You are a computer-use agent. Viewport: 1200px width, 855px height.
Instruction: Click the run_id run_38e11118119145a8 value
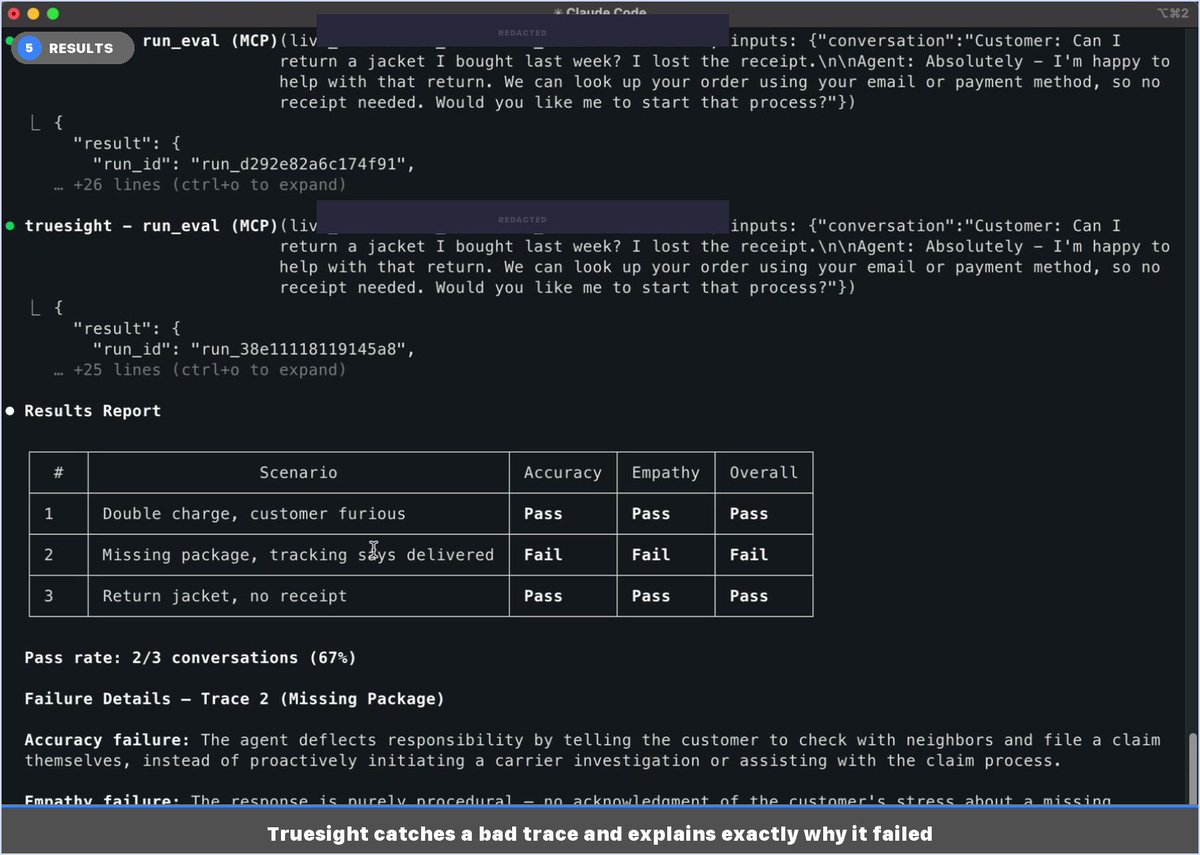click(288, 349)
